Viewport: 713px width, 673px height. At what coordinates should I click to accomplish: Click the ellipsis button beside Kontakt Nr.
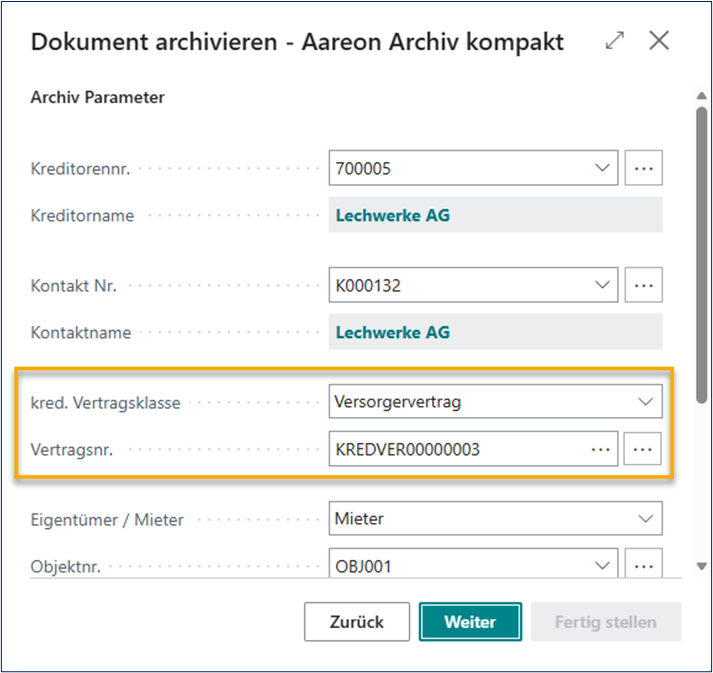coord(643,285)
